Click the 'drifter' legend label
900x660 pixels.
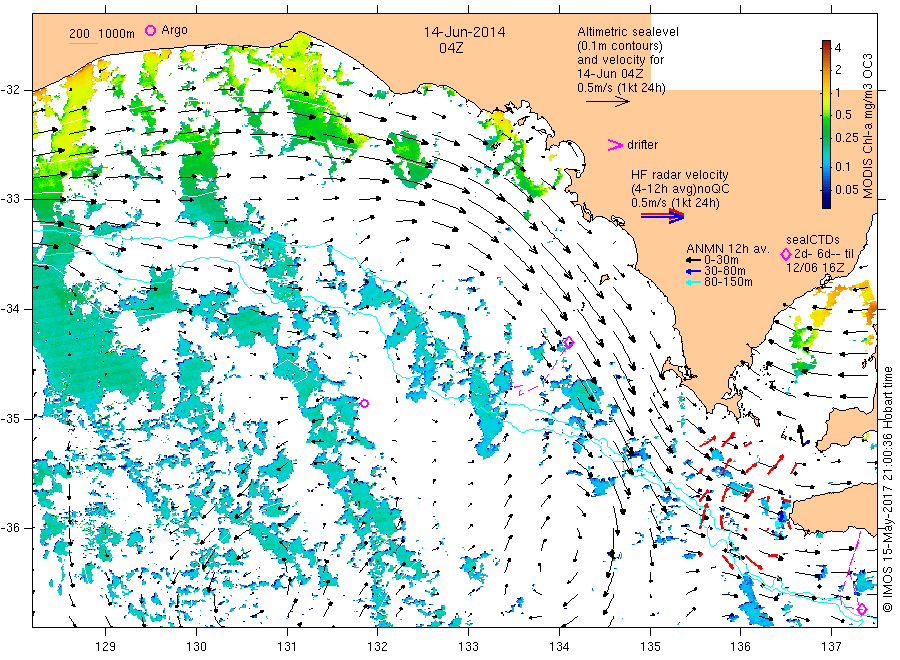click(x=642, y=145)
